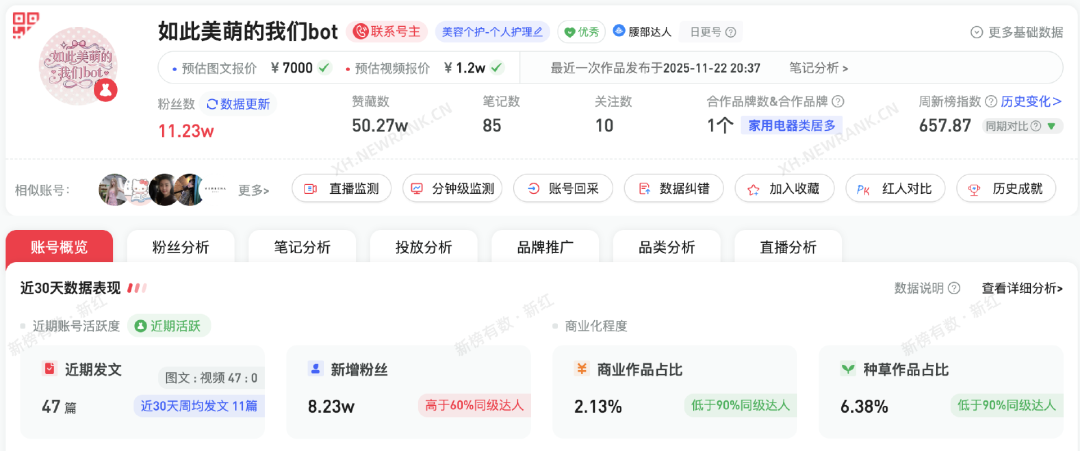Switch to 直播分析 tab
This screenshot has width=1080, height=451.
[x=788, y=248]
